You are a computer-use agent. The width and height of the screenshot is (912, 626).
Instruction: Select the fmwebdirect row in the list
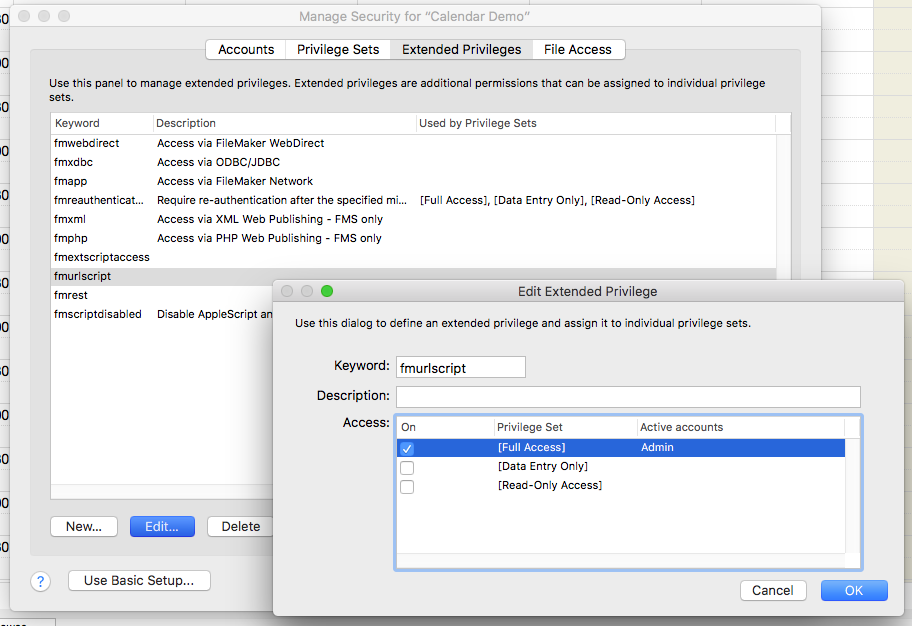point(87,143)
